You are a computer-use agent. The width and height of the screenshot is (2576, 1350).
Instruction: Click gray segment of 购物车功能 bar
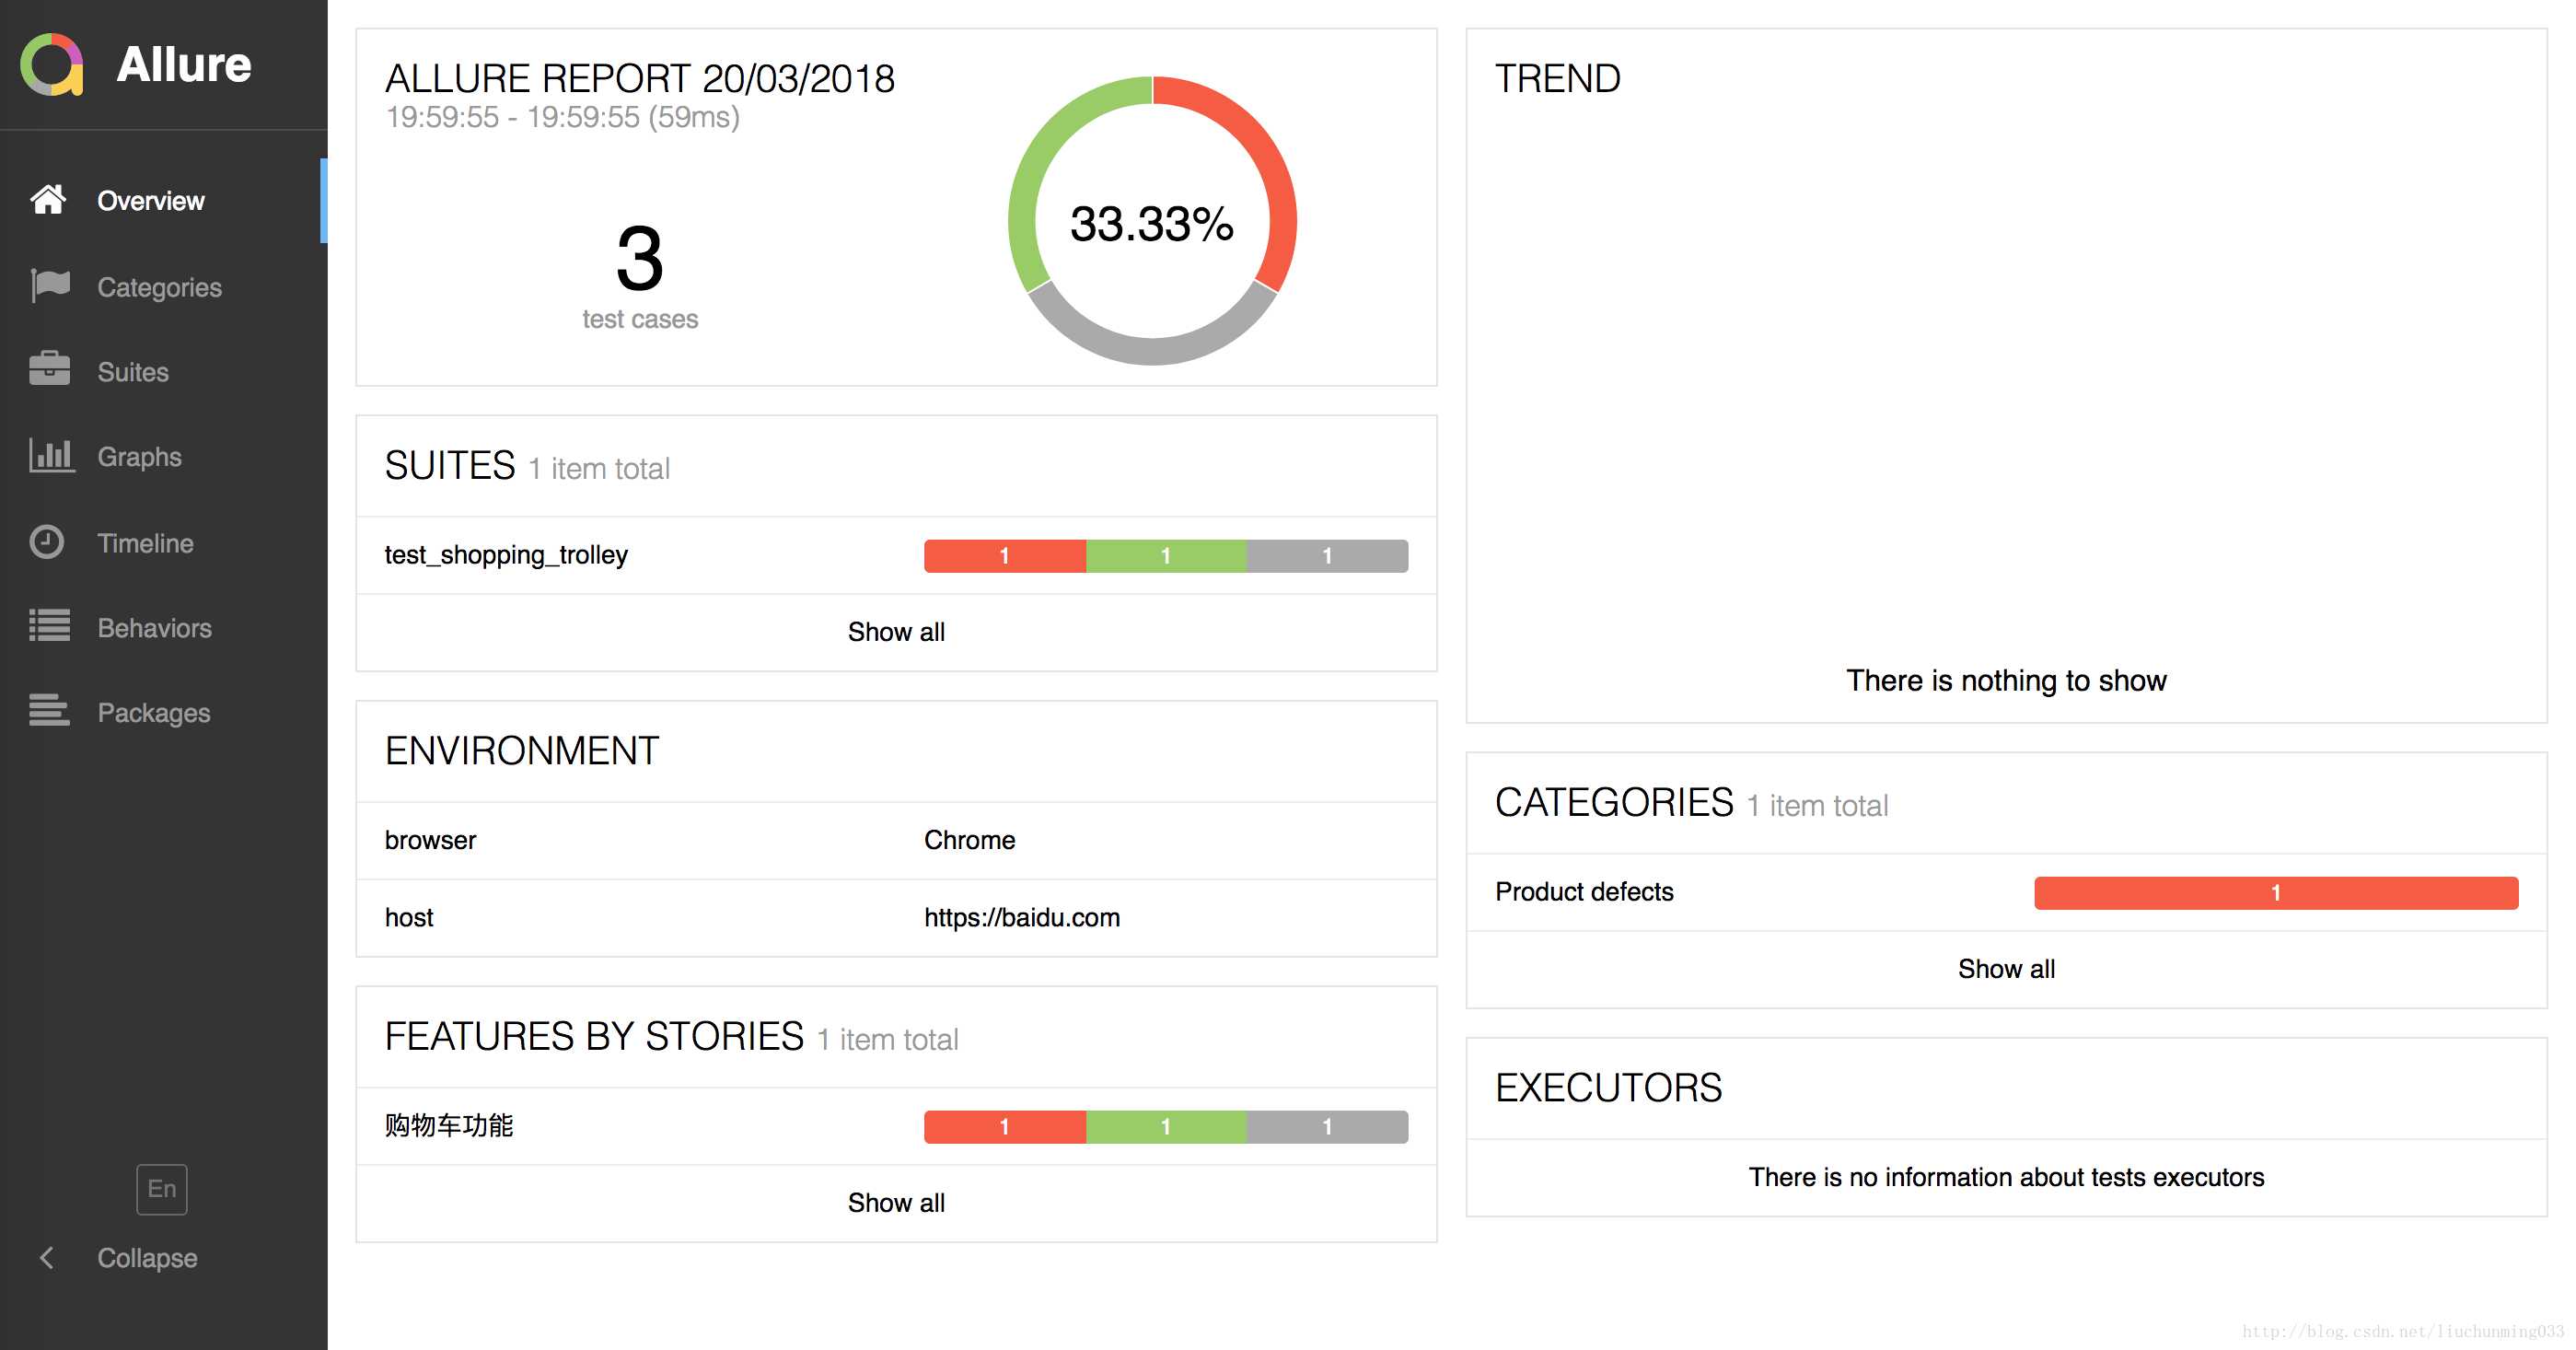[1327, 1126]
